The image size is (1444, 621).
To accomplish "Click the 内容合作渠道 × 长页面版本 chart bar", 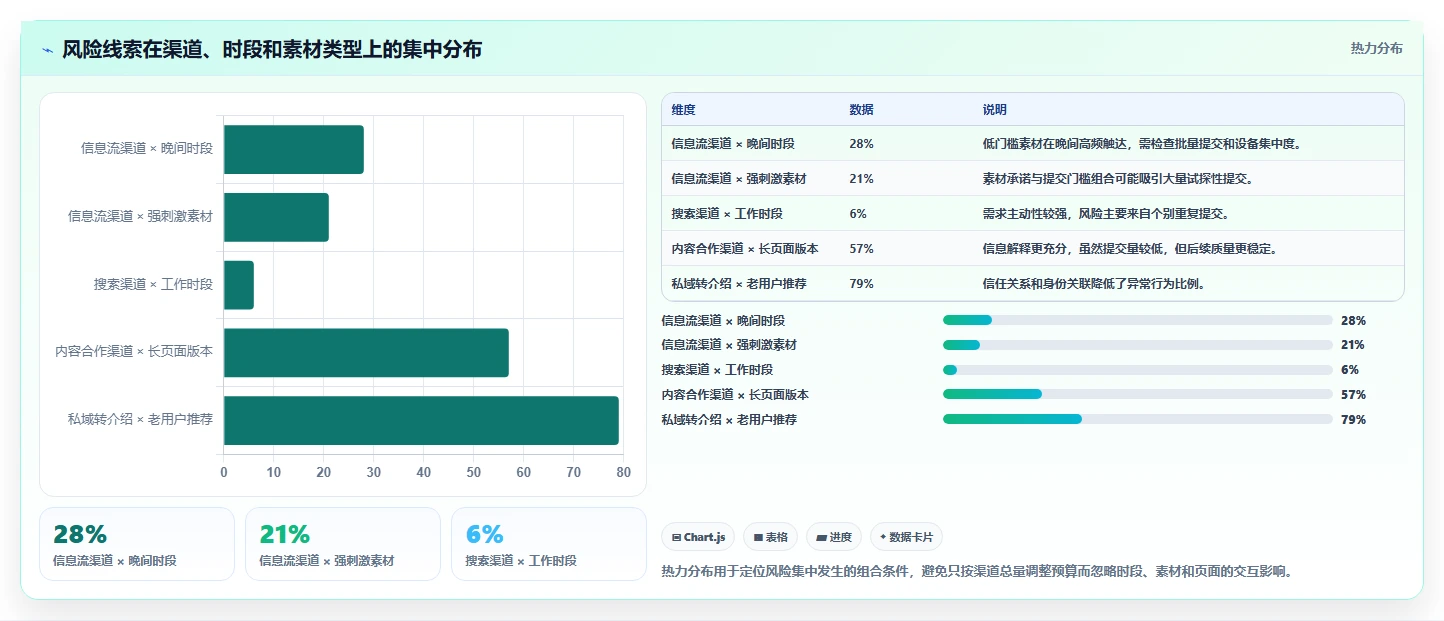I will coord(366,352).
